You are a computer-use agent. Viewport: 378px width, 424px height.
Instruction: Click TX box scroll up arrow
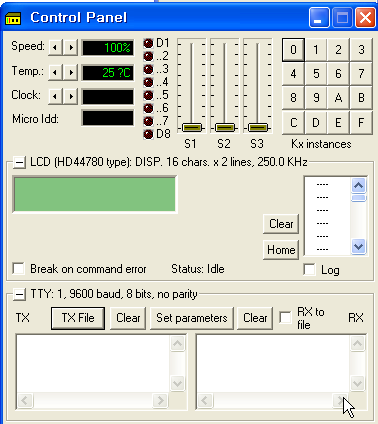pos(177,343)
